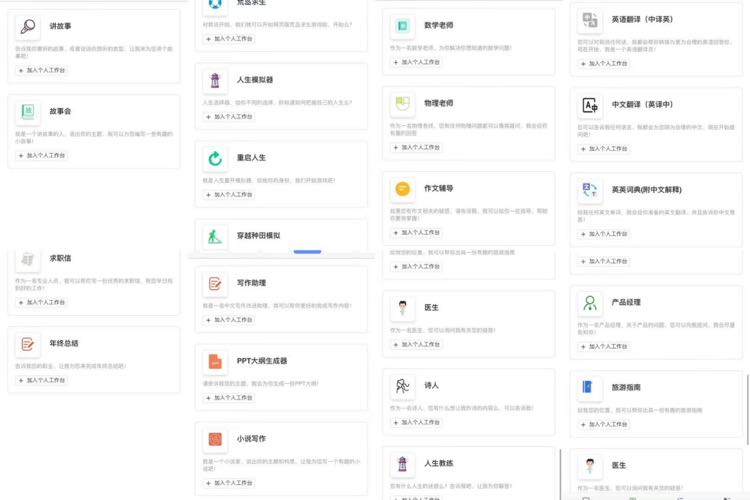Click 加入个人工作台 under 诗人
Screen dimensions: 750x500
coord(417,422)
